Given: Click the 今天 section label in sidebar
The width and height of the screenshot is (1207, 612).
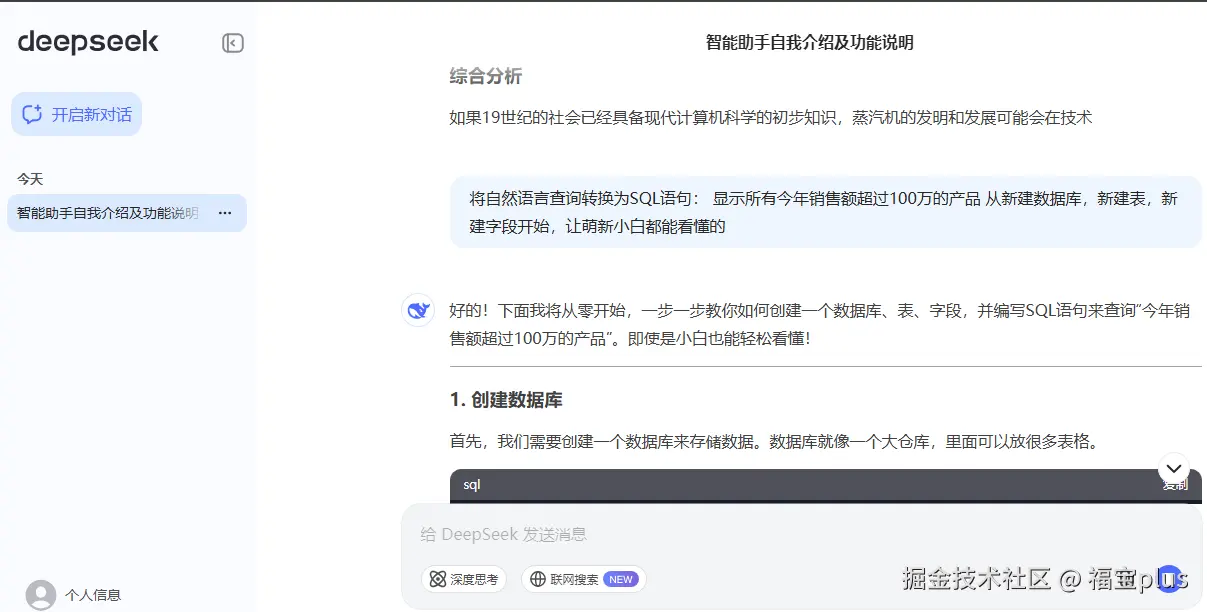Looking at the screenshot, I should 30,179.
